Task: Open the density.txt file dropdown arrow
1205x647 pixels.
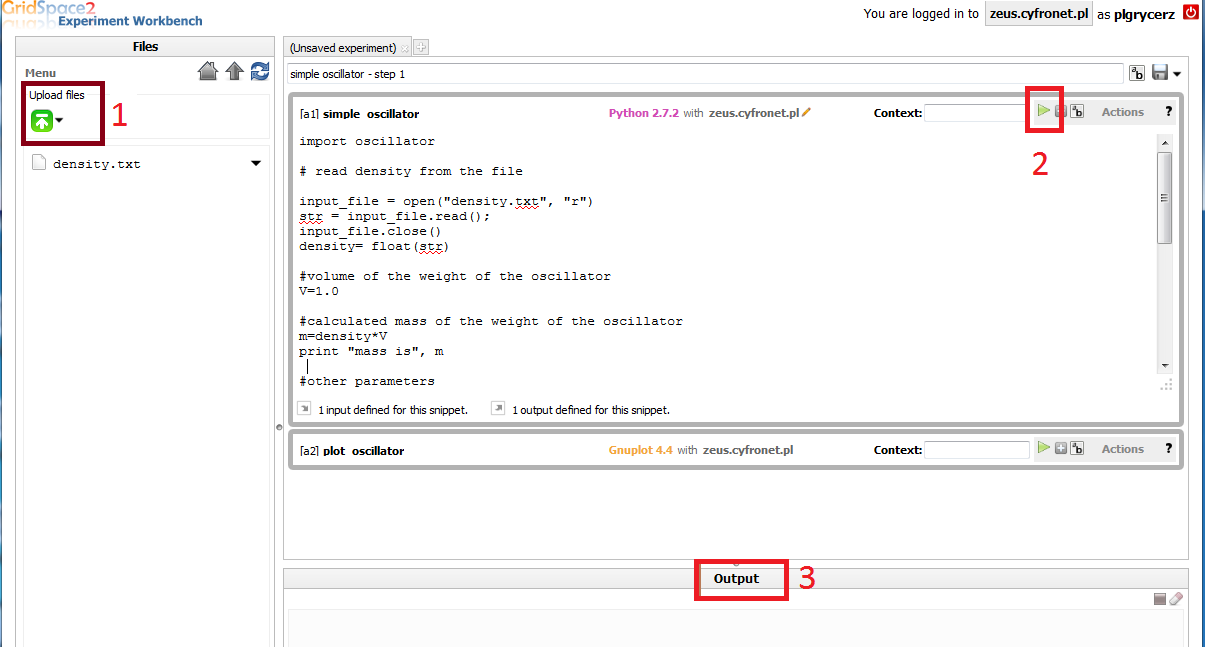Action: coord(256,163)
